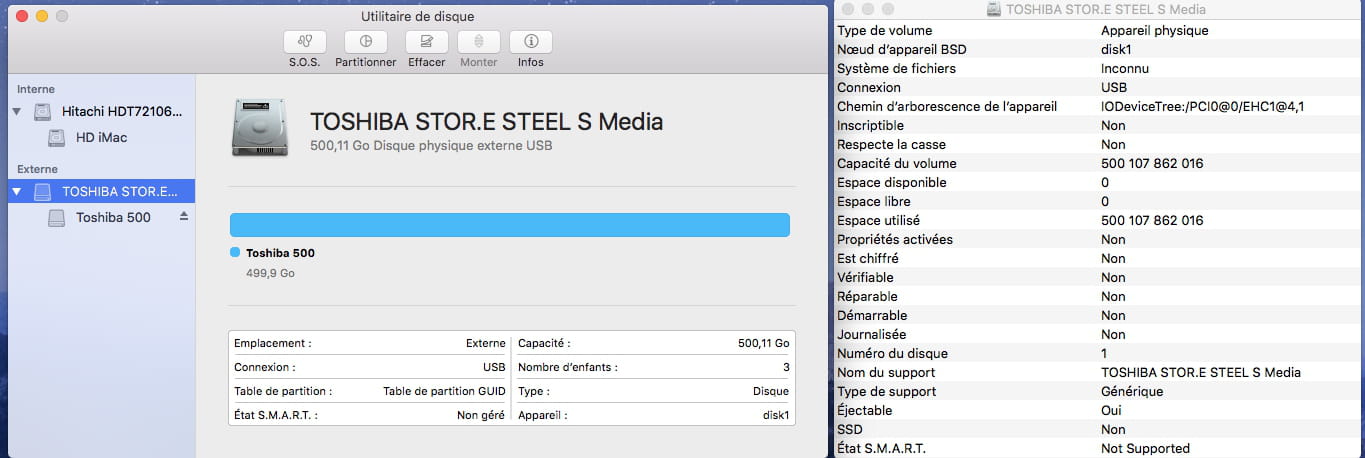Image resolution: width=1365 pixels, height=458 pixels.
Task: Click the Espace utilisé row value
Action: click(1152, 220)
